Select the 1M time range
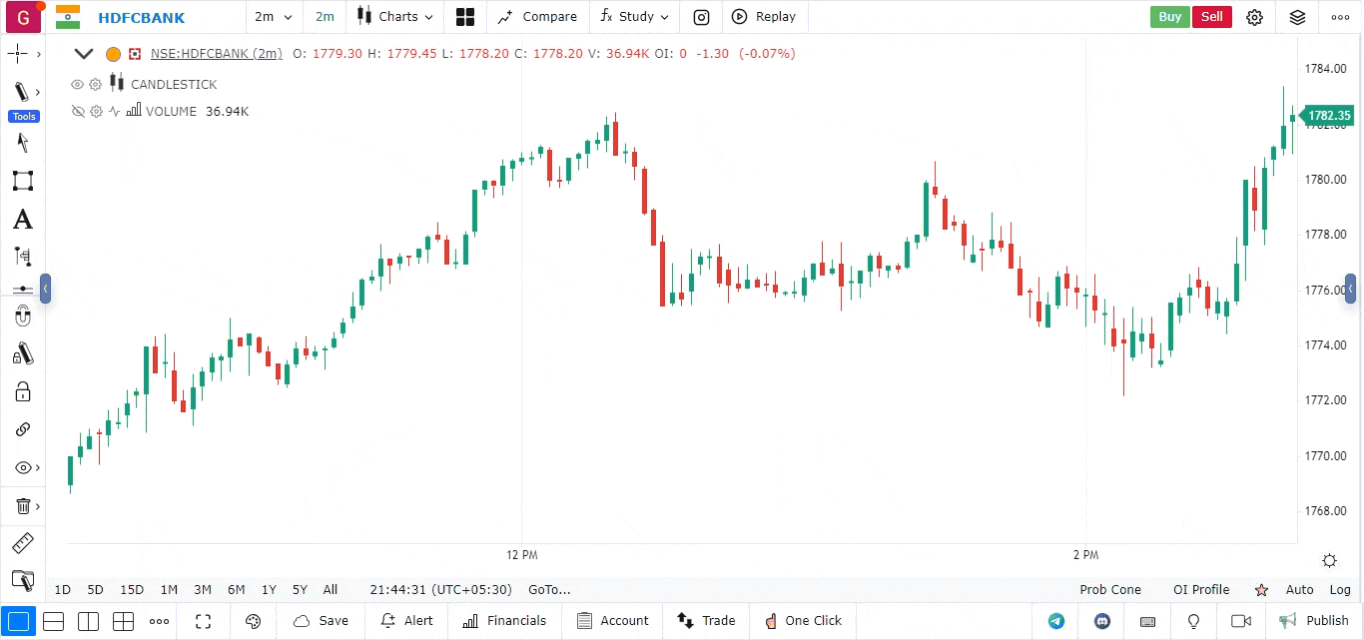This screenshot has width=1364, height=640. click(169, 590)
